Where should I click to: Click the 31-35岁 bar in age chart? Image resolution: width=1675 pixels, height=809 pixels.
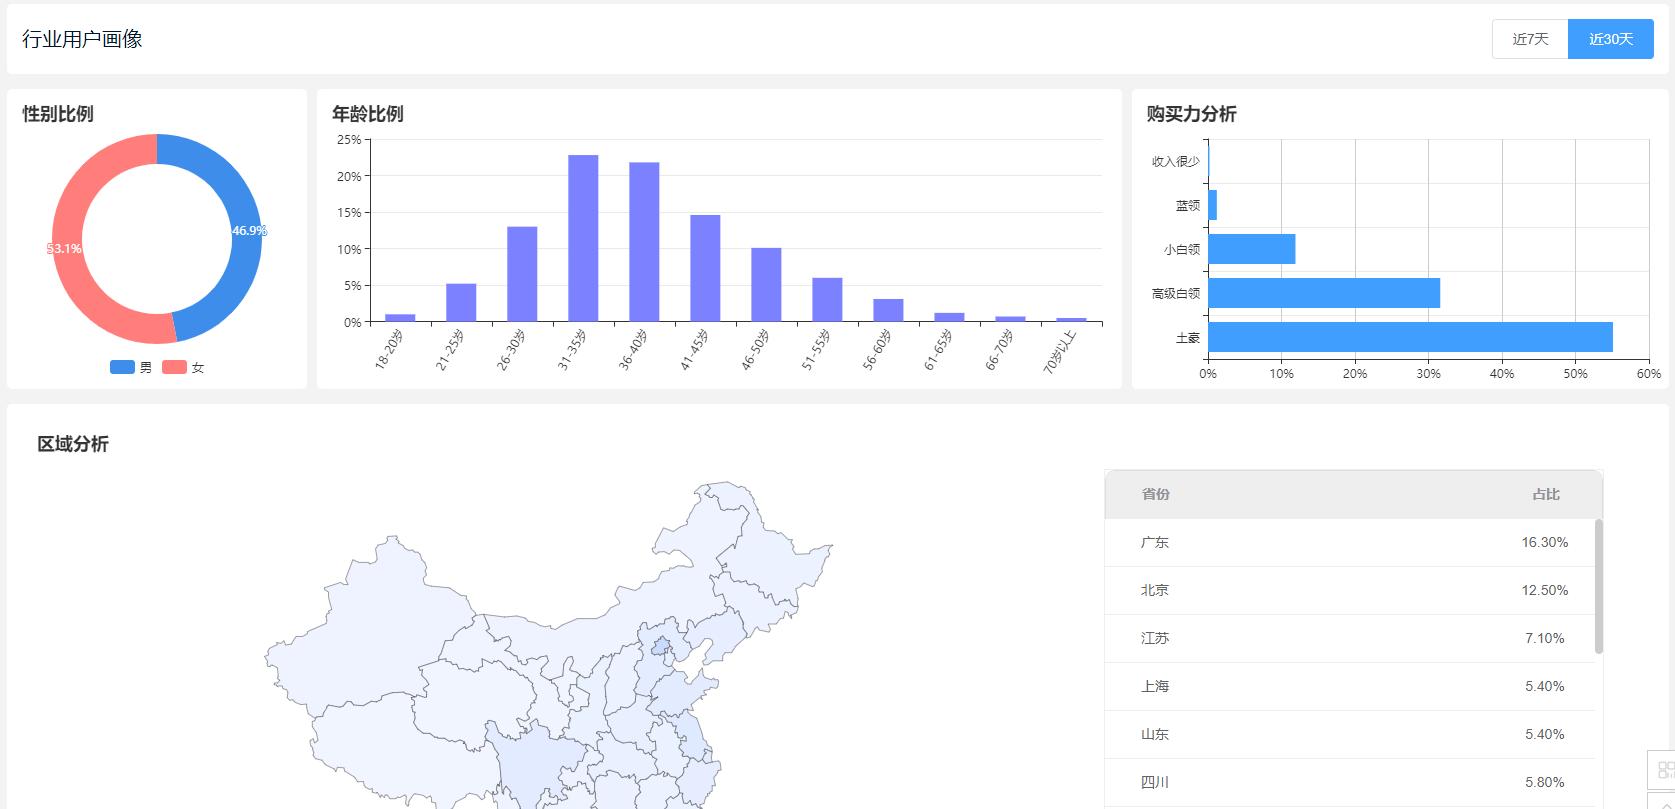coord(583,238)
